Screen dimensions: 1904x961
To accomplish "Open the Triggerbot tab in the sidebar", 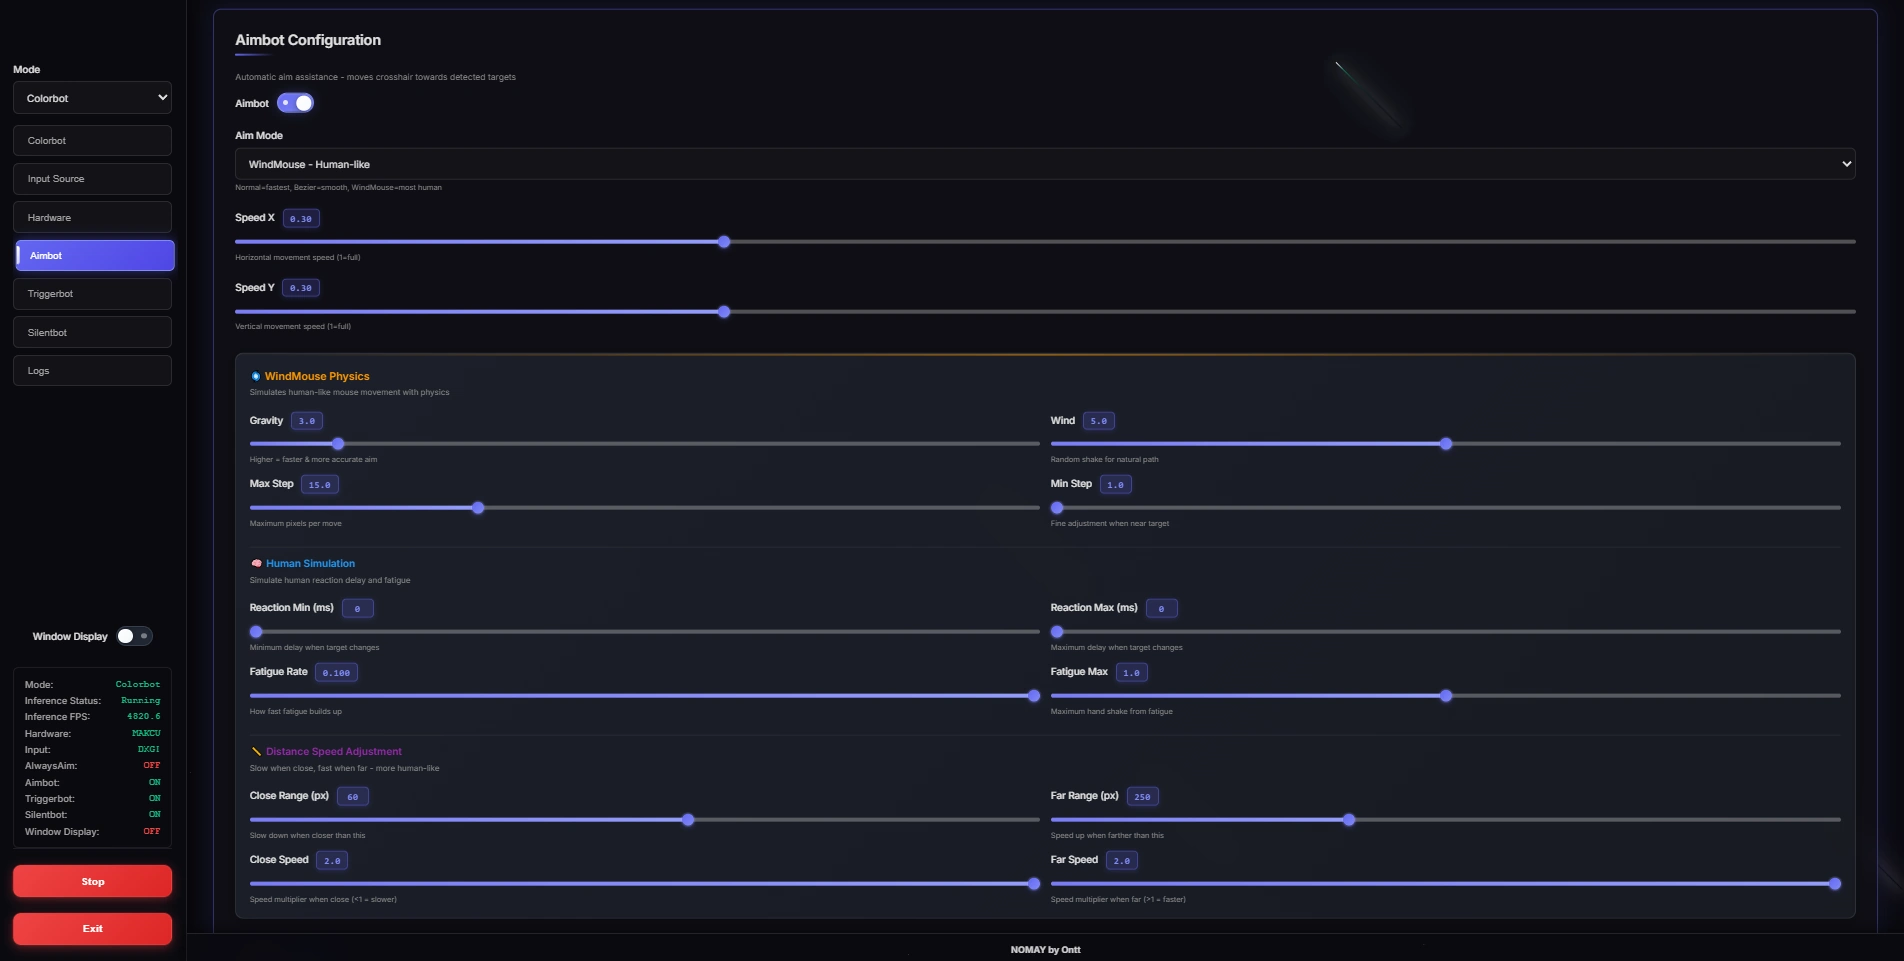I will [x=92, y=294].
